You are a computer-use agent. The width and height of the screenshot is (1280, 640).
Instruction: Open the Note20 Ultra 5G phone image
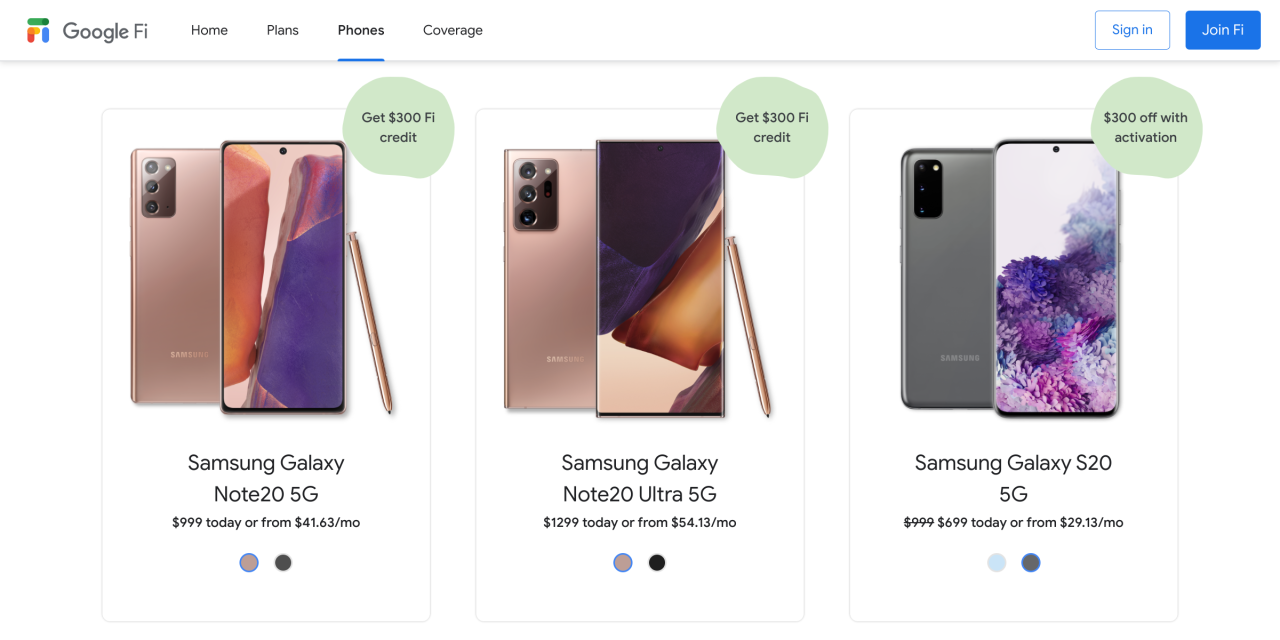638,278
